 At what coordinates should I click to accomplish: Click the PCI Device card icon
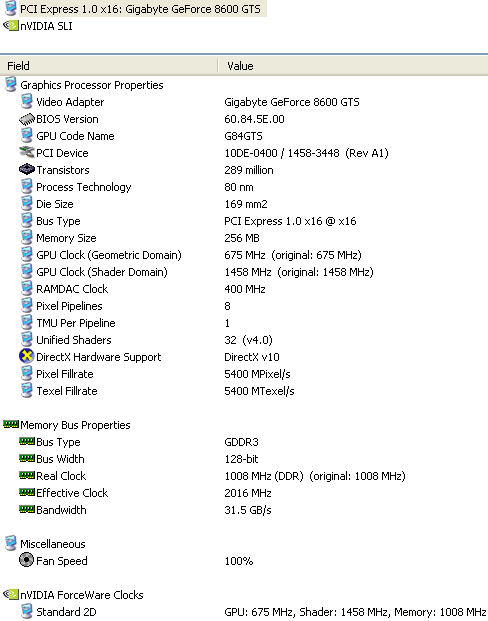[x=27, y=152]
